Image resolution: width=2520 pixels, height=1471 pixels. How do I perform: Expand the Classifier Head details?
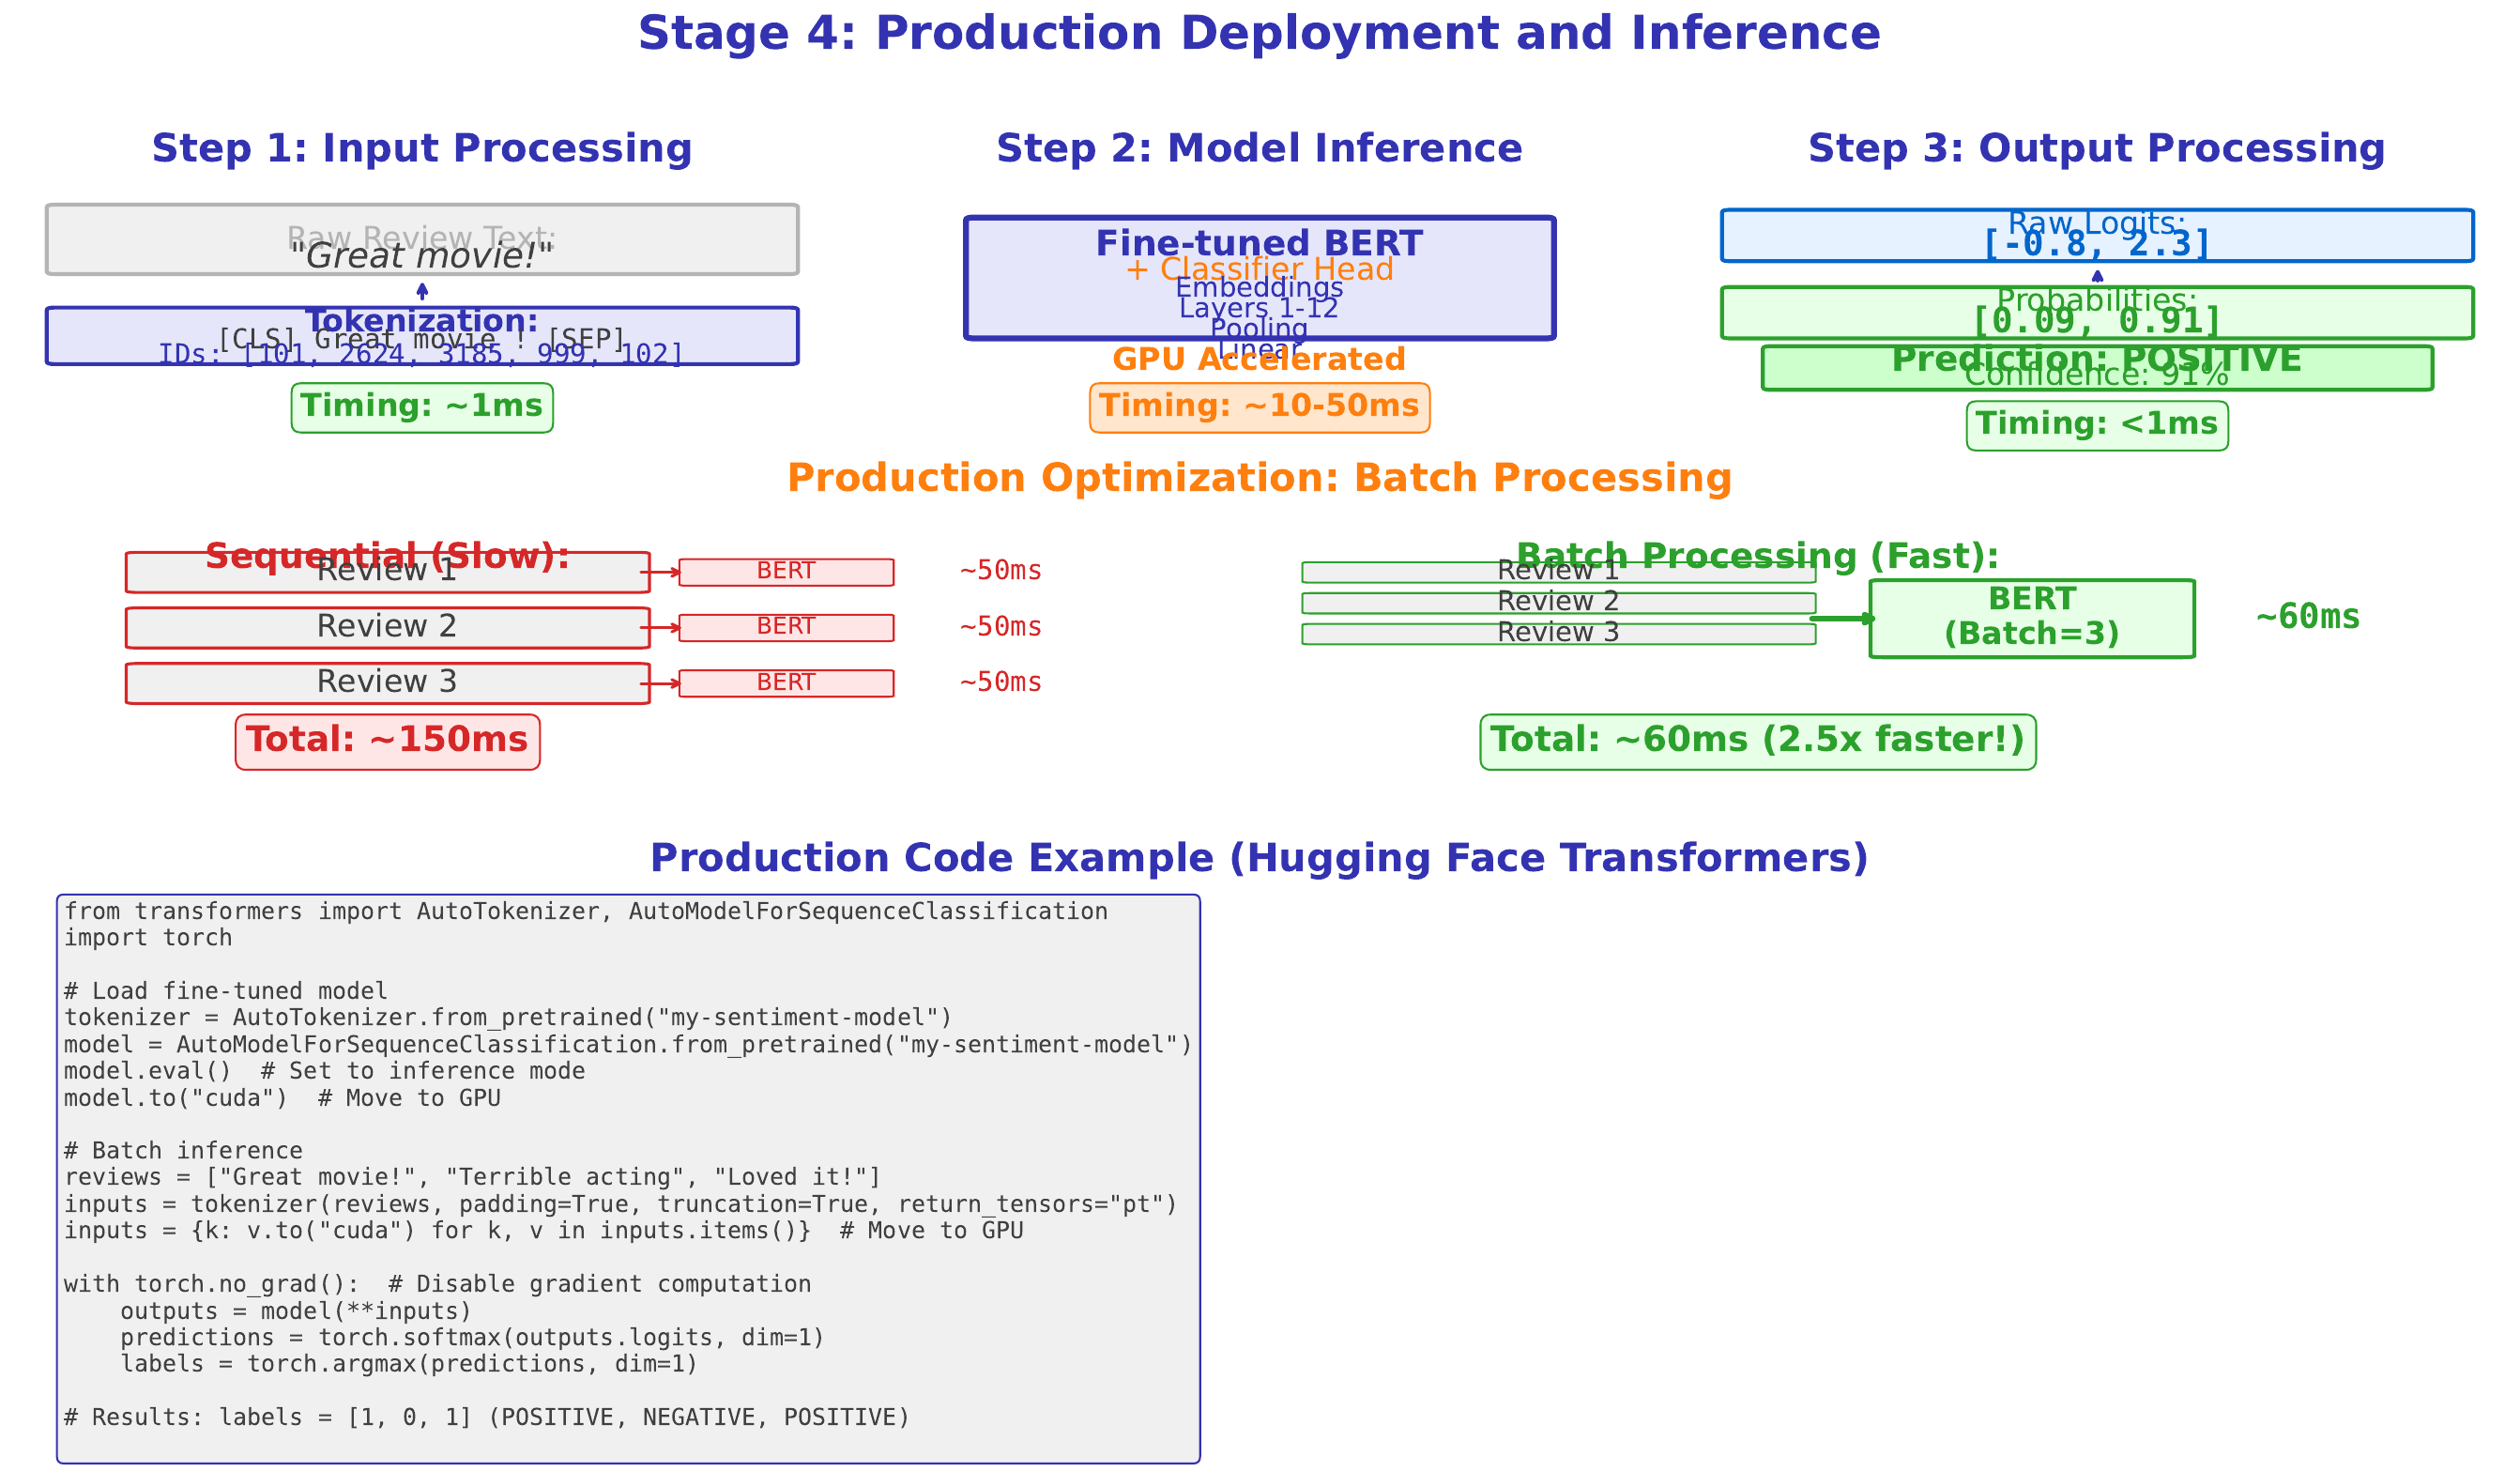point(1258,268)
